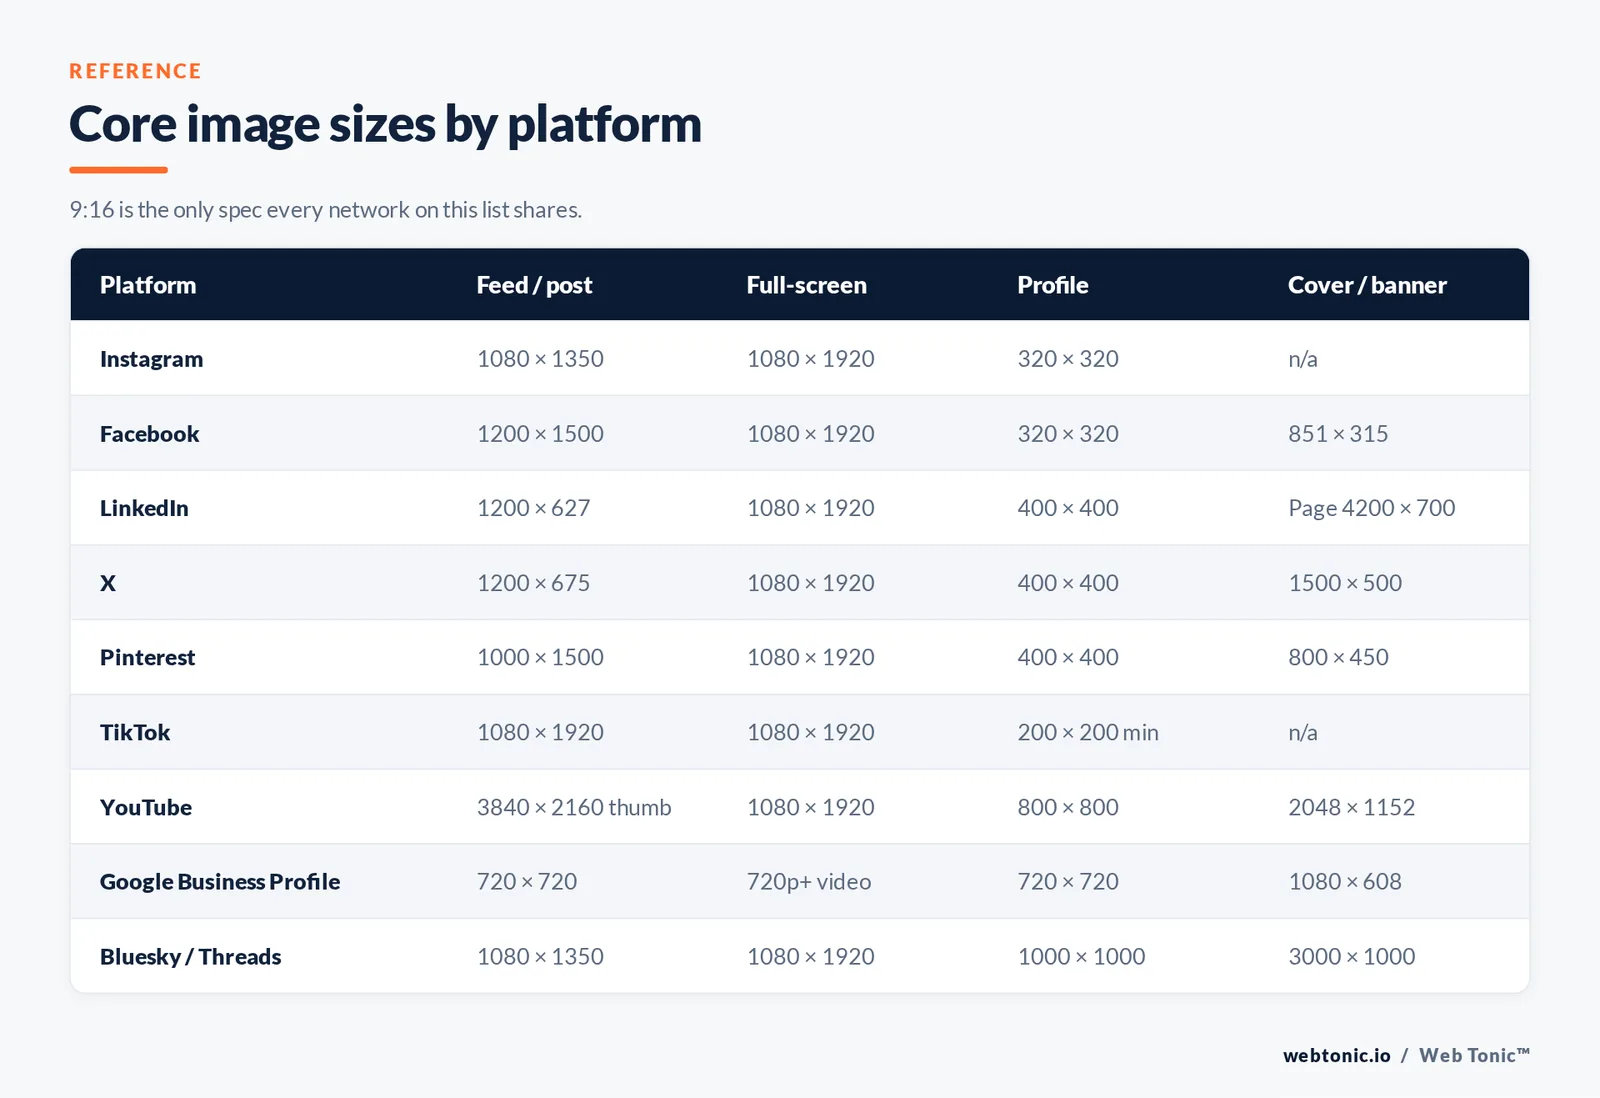This screenshot has height=1098, width=1600.
Task: Click LinkedIn profile size 400 × 400
Action: (x=1068, y=508)
